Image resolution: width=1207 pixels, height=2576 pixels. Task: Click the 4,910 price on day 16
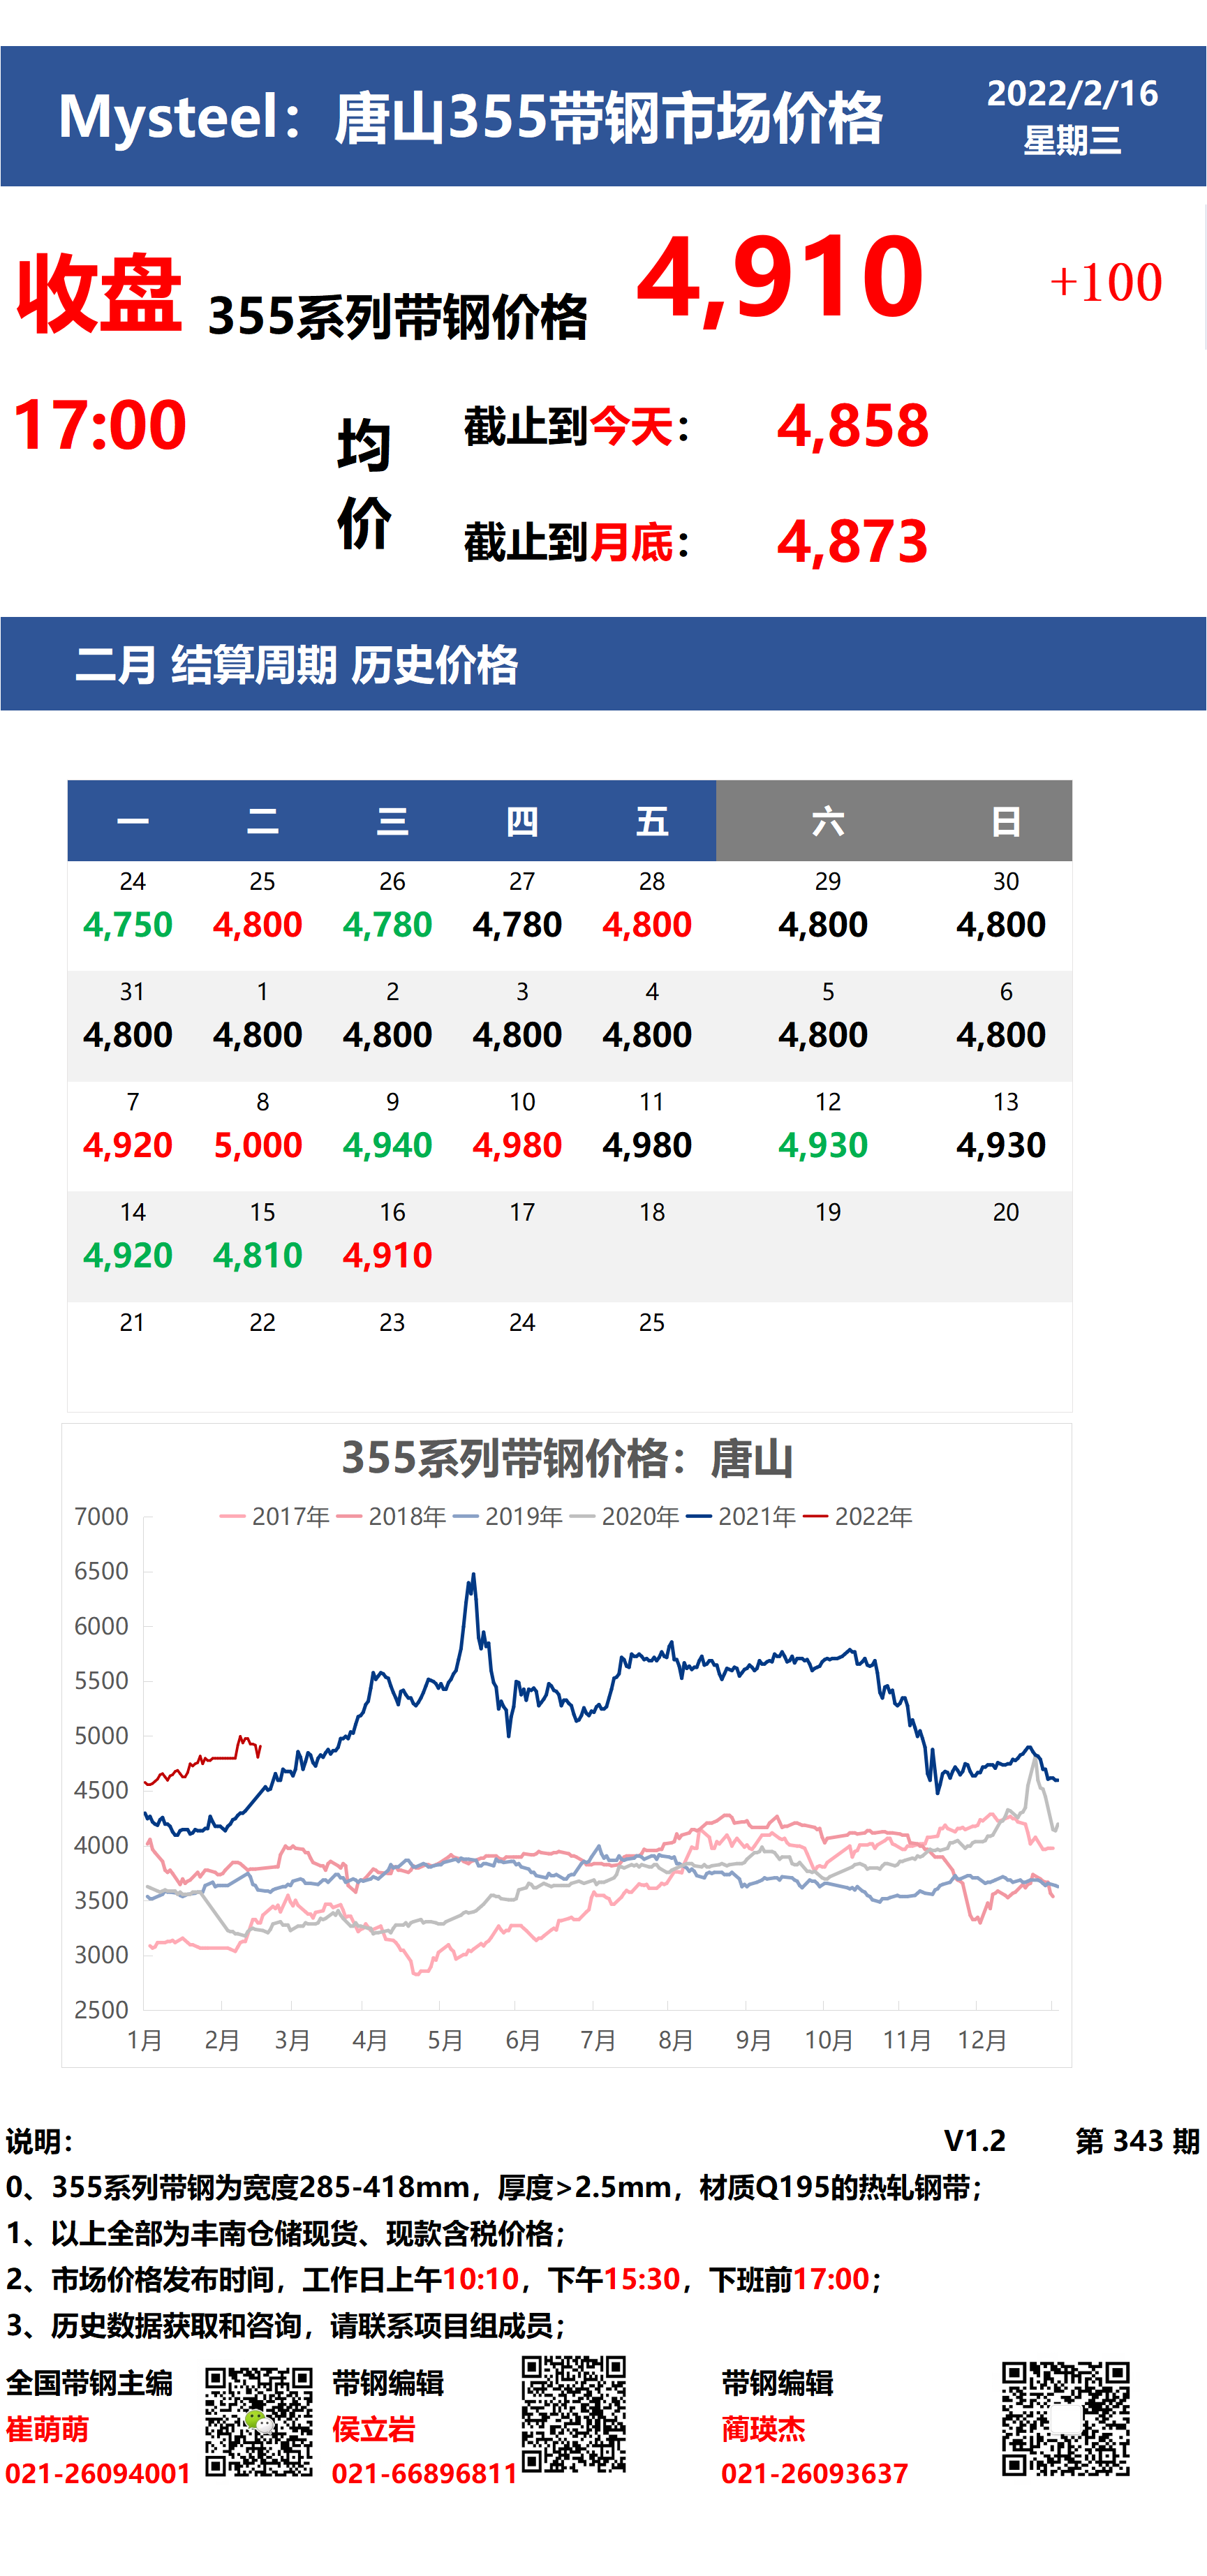coord(388,1255)
